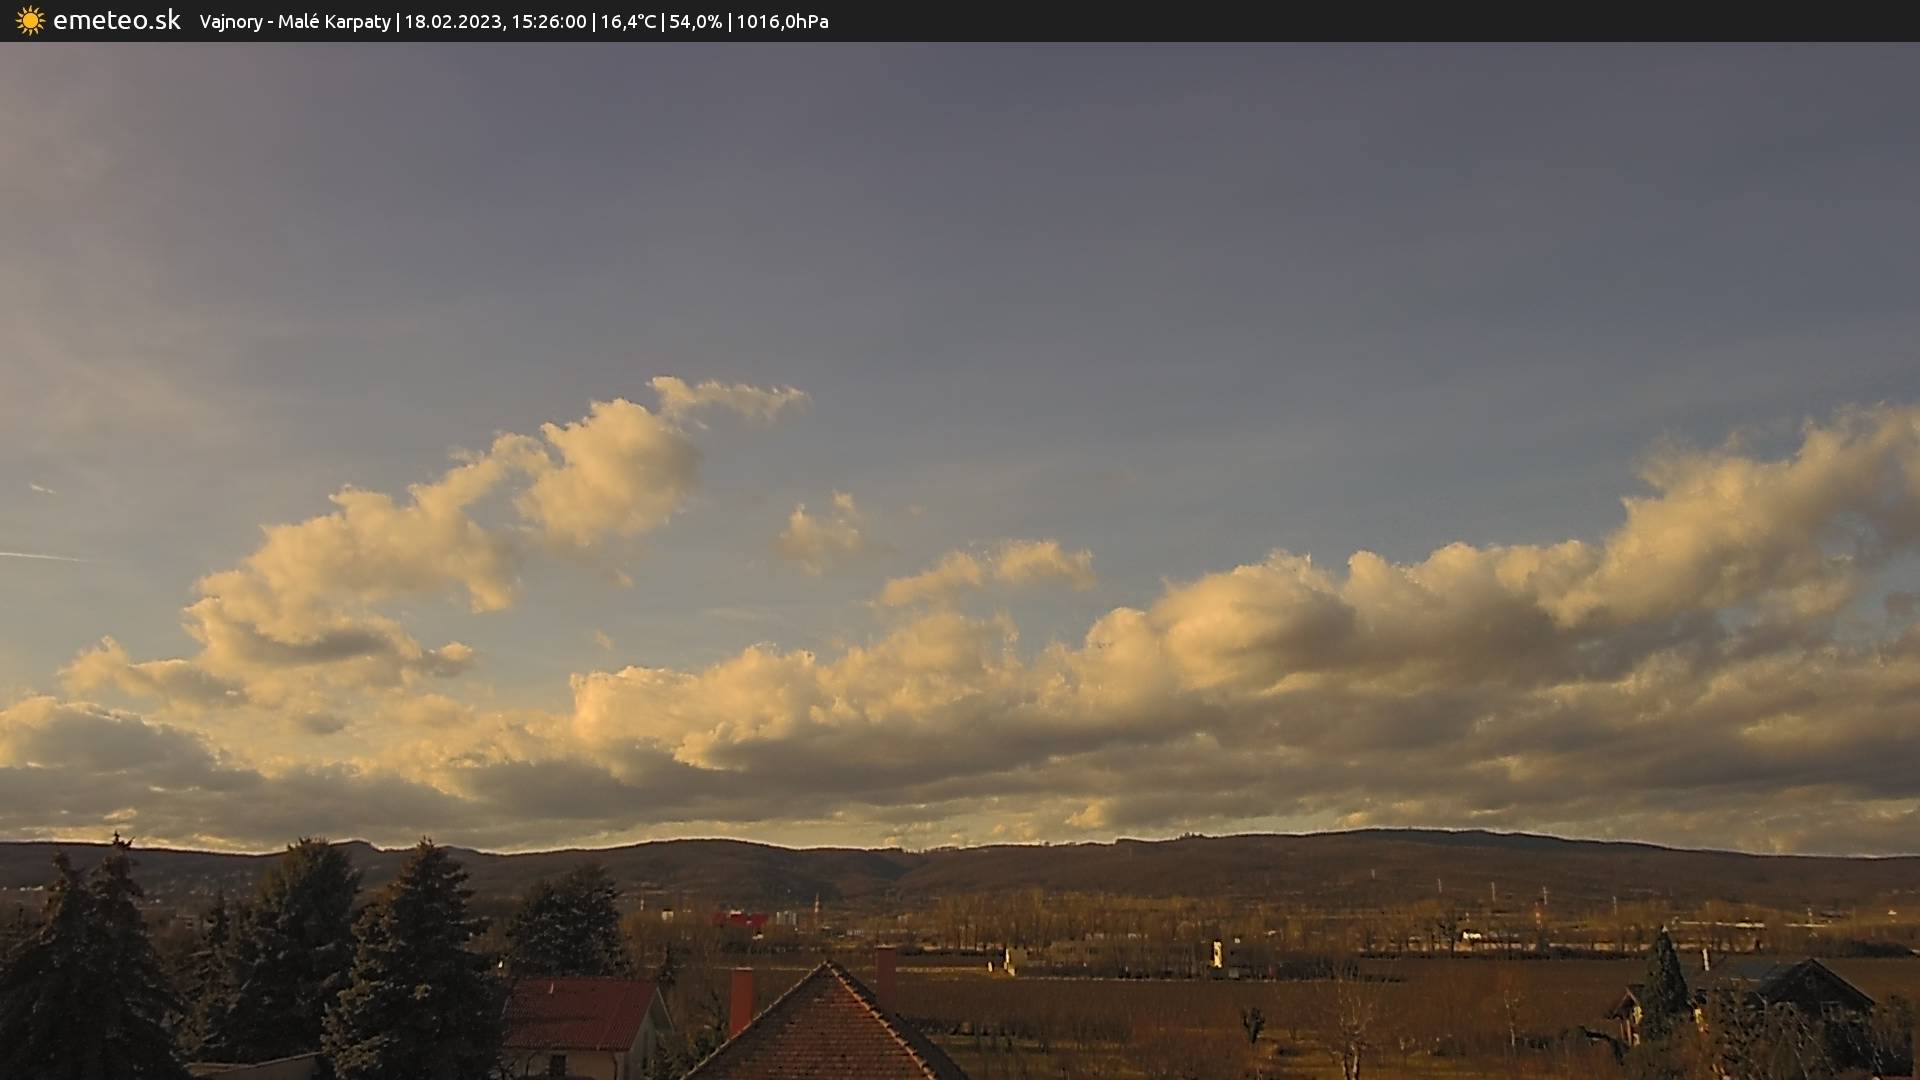
Task: Click the Vajnory - Malé Karpaty location label
Action: click(294, 22)
